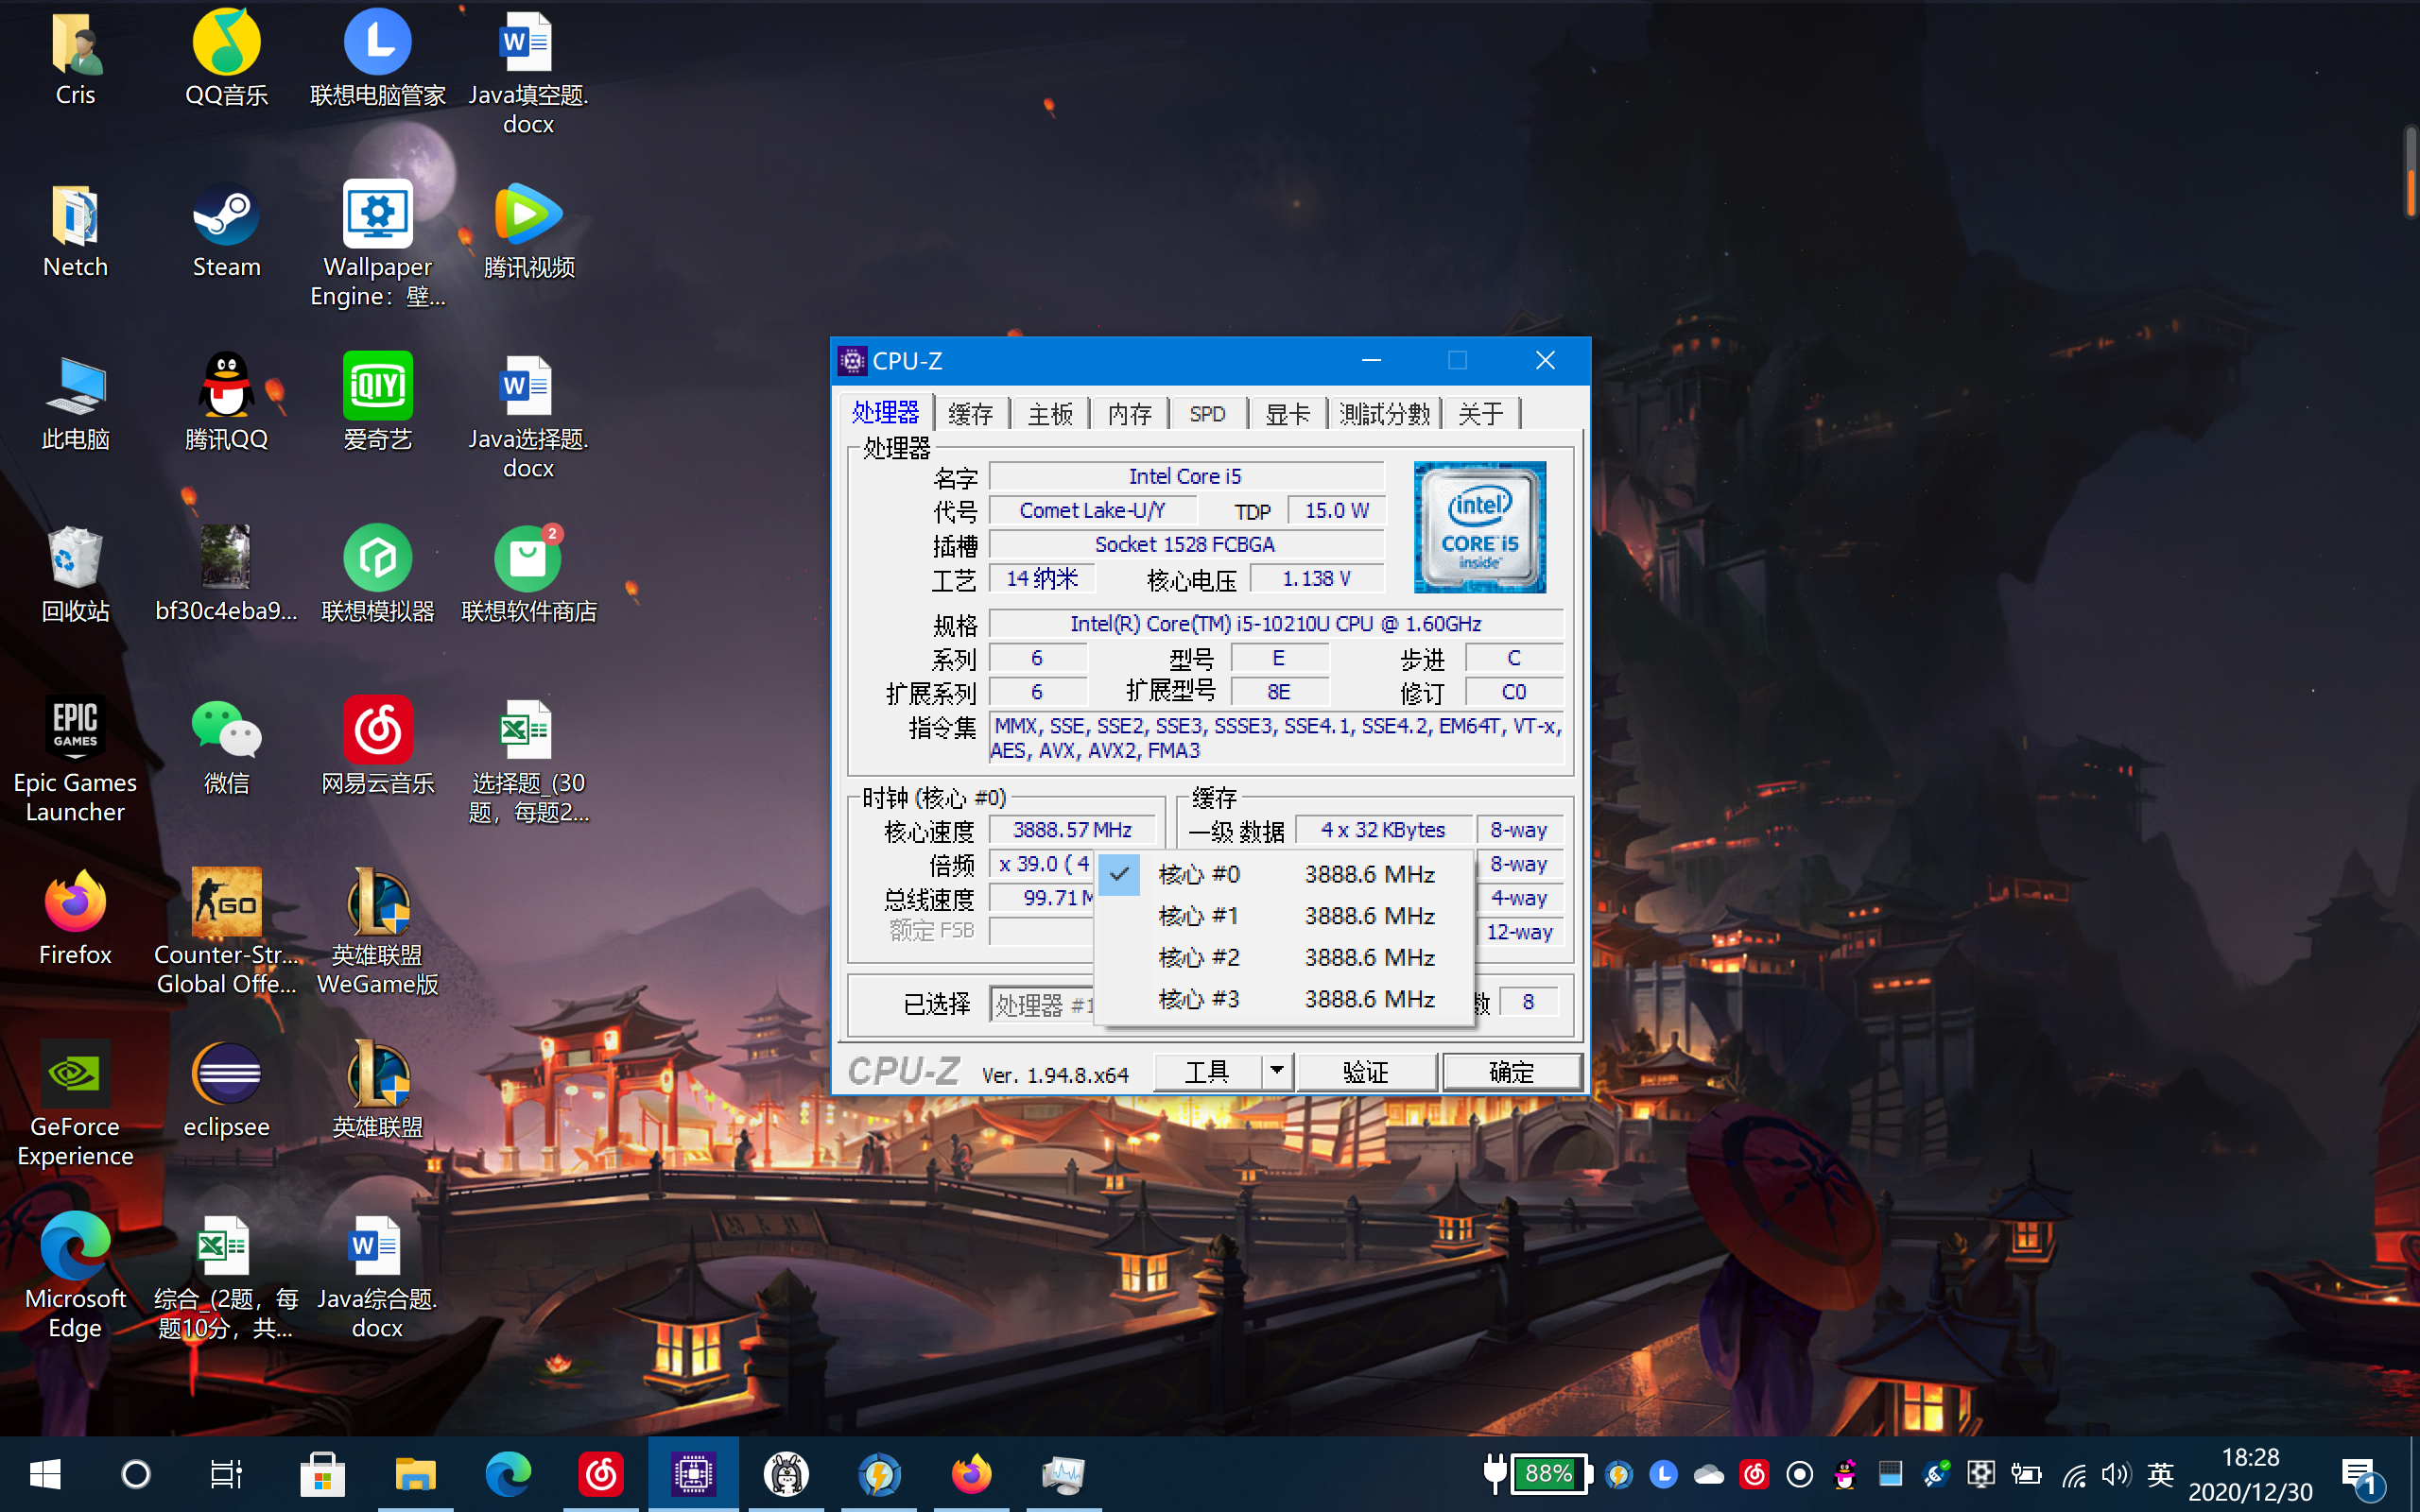Open the SPD tab in CPU-Z
Image resolution: width=2420 pixels, height=1512 pixels.
click(1208, 414)
